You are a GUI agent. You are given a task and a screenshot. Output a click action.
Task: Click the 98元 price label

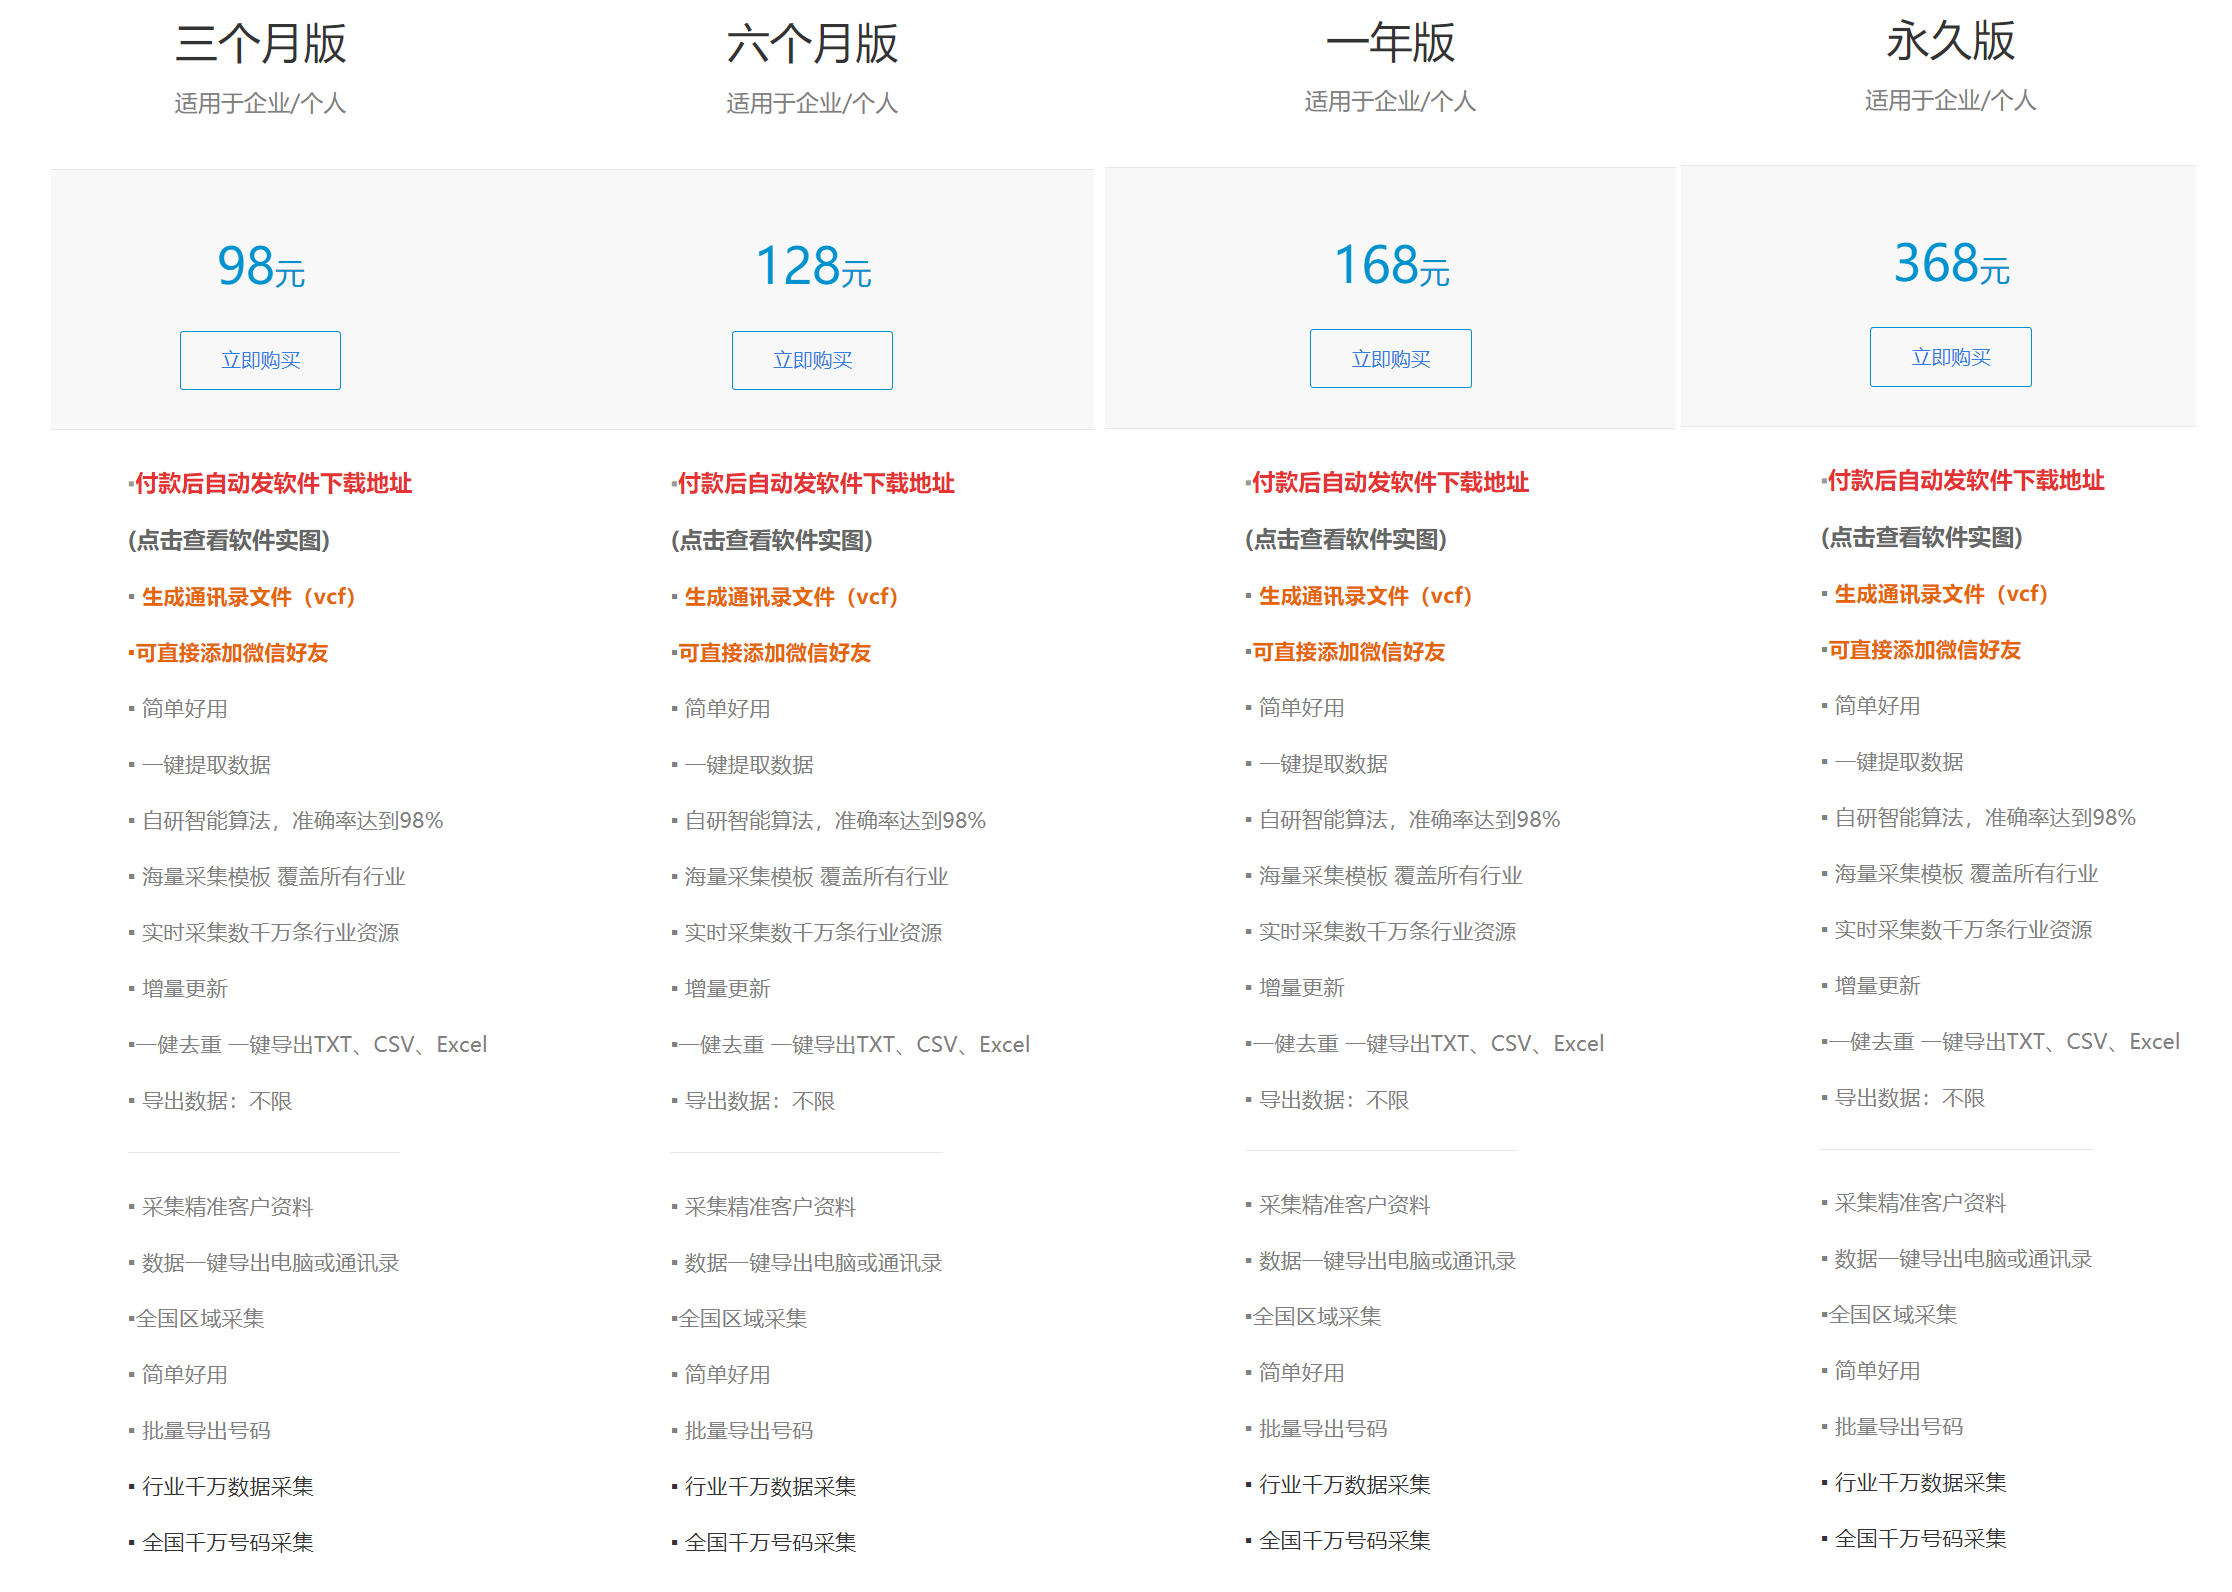261,267
